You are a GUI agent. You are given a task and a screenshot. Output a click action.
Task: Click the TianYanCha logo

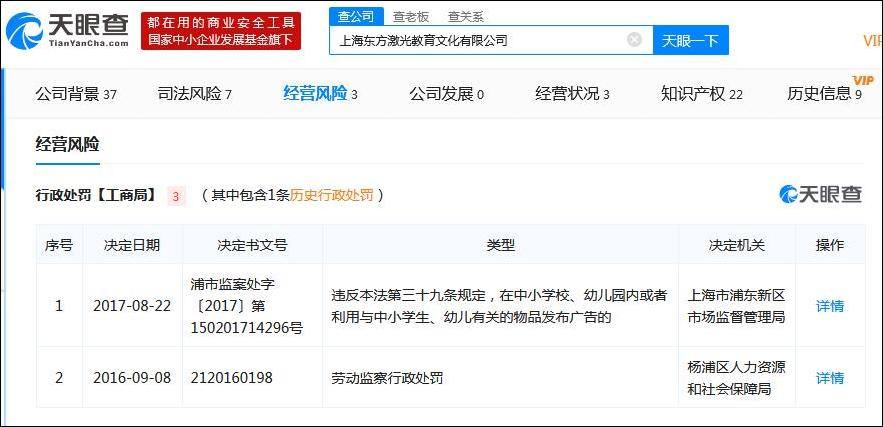point(68,30)
